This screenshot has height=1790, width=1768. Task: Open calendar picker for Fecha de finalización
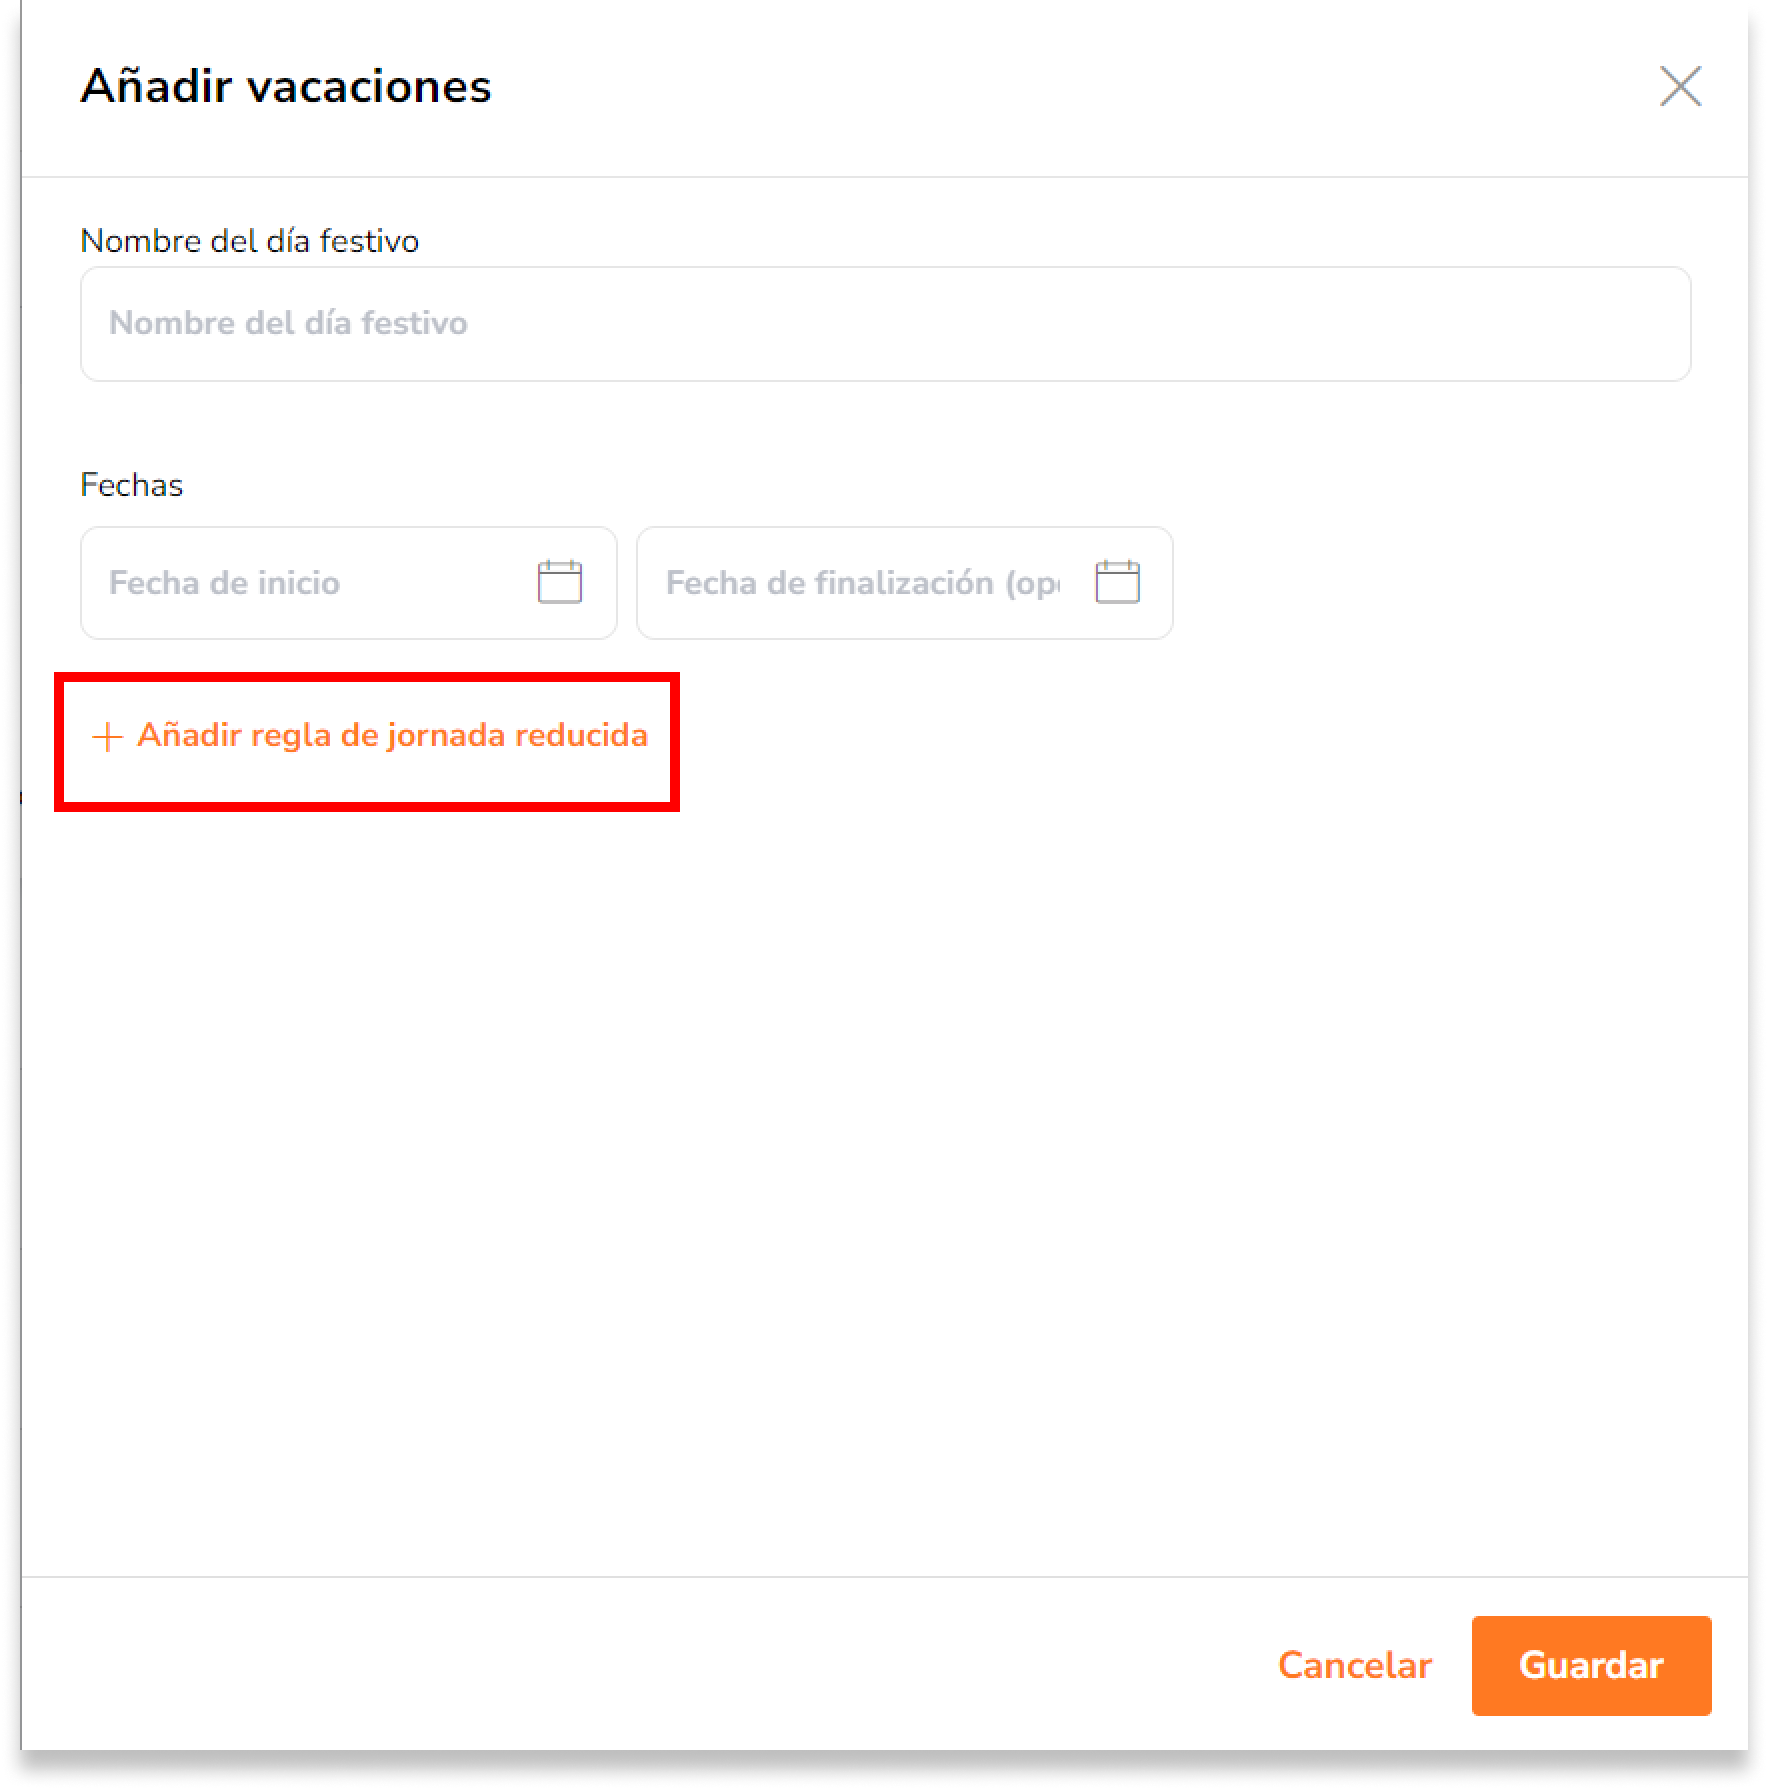1117,582
